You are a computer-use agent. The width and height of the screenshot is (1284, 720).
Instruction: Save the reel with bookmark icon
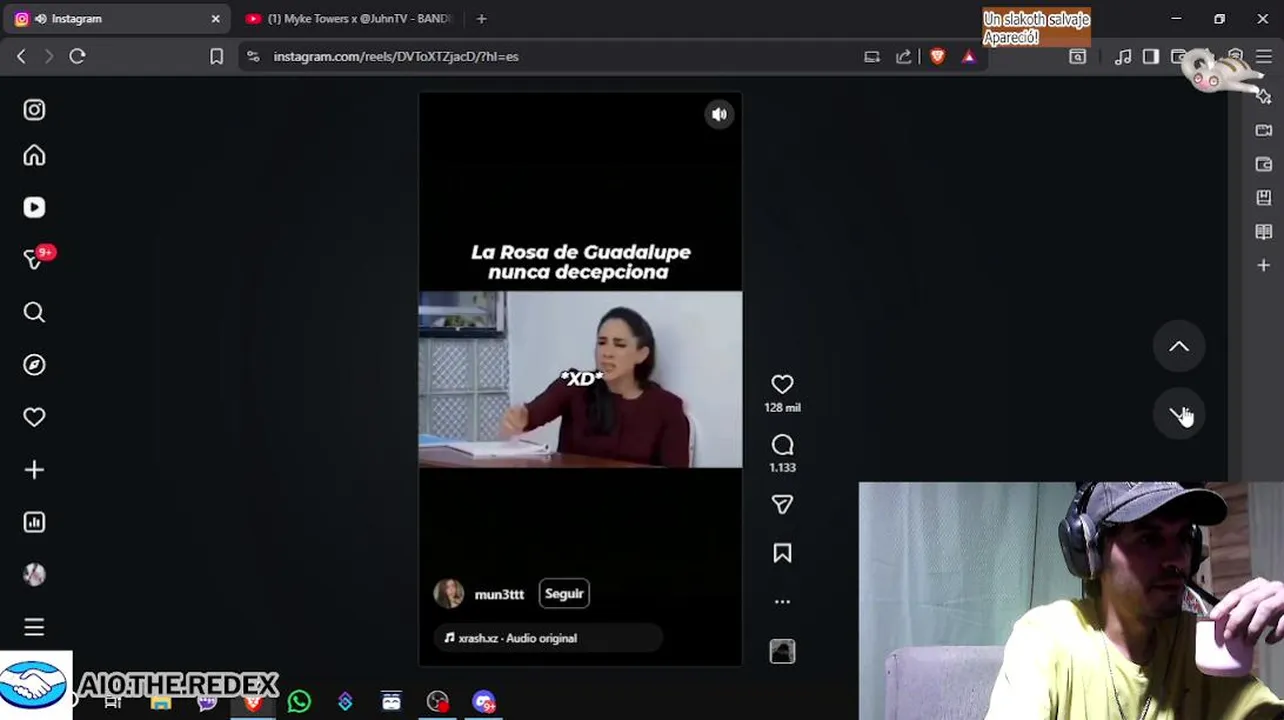pos(782,553)
